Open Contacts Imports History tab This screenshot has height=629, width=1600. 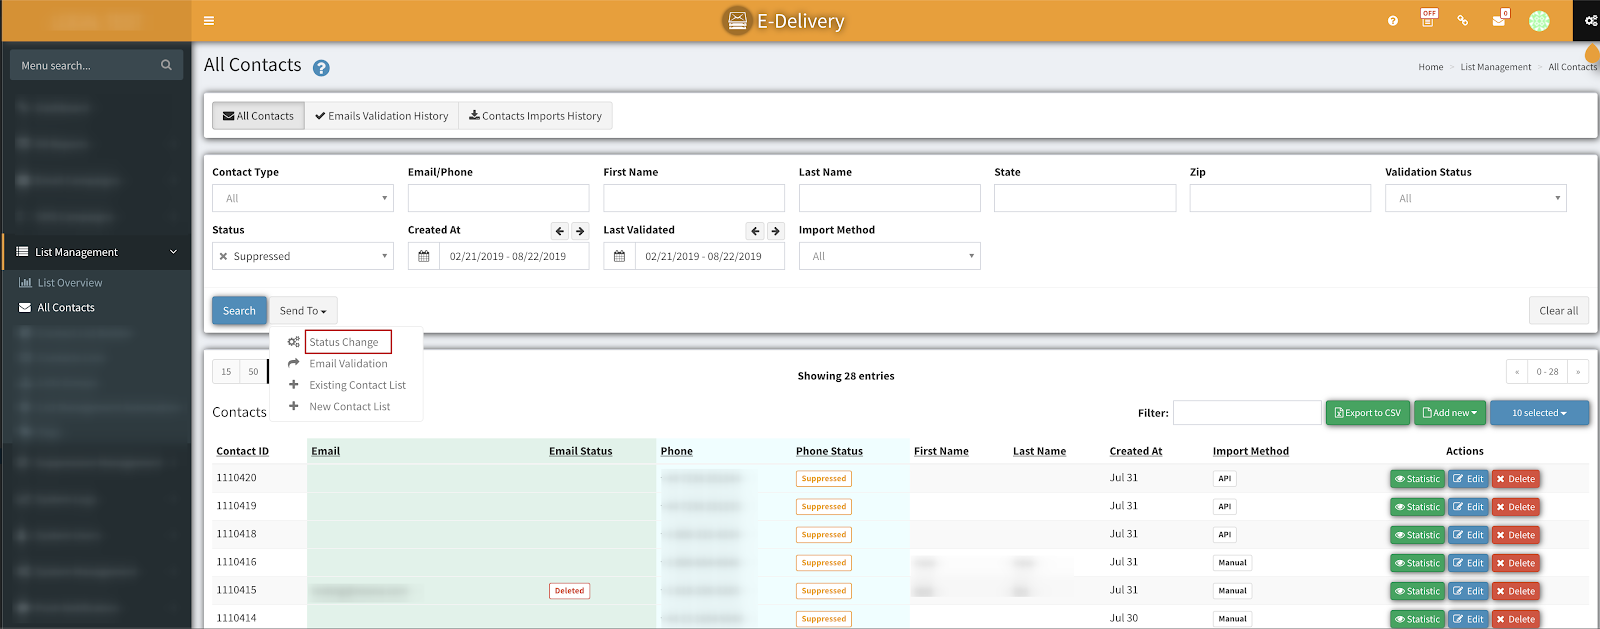[x=535, y=116]
